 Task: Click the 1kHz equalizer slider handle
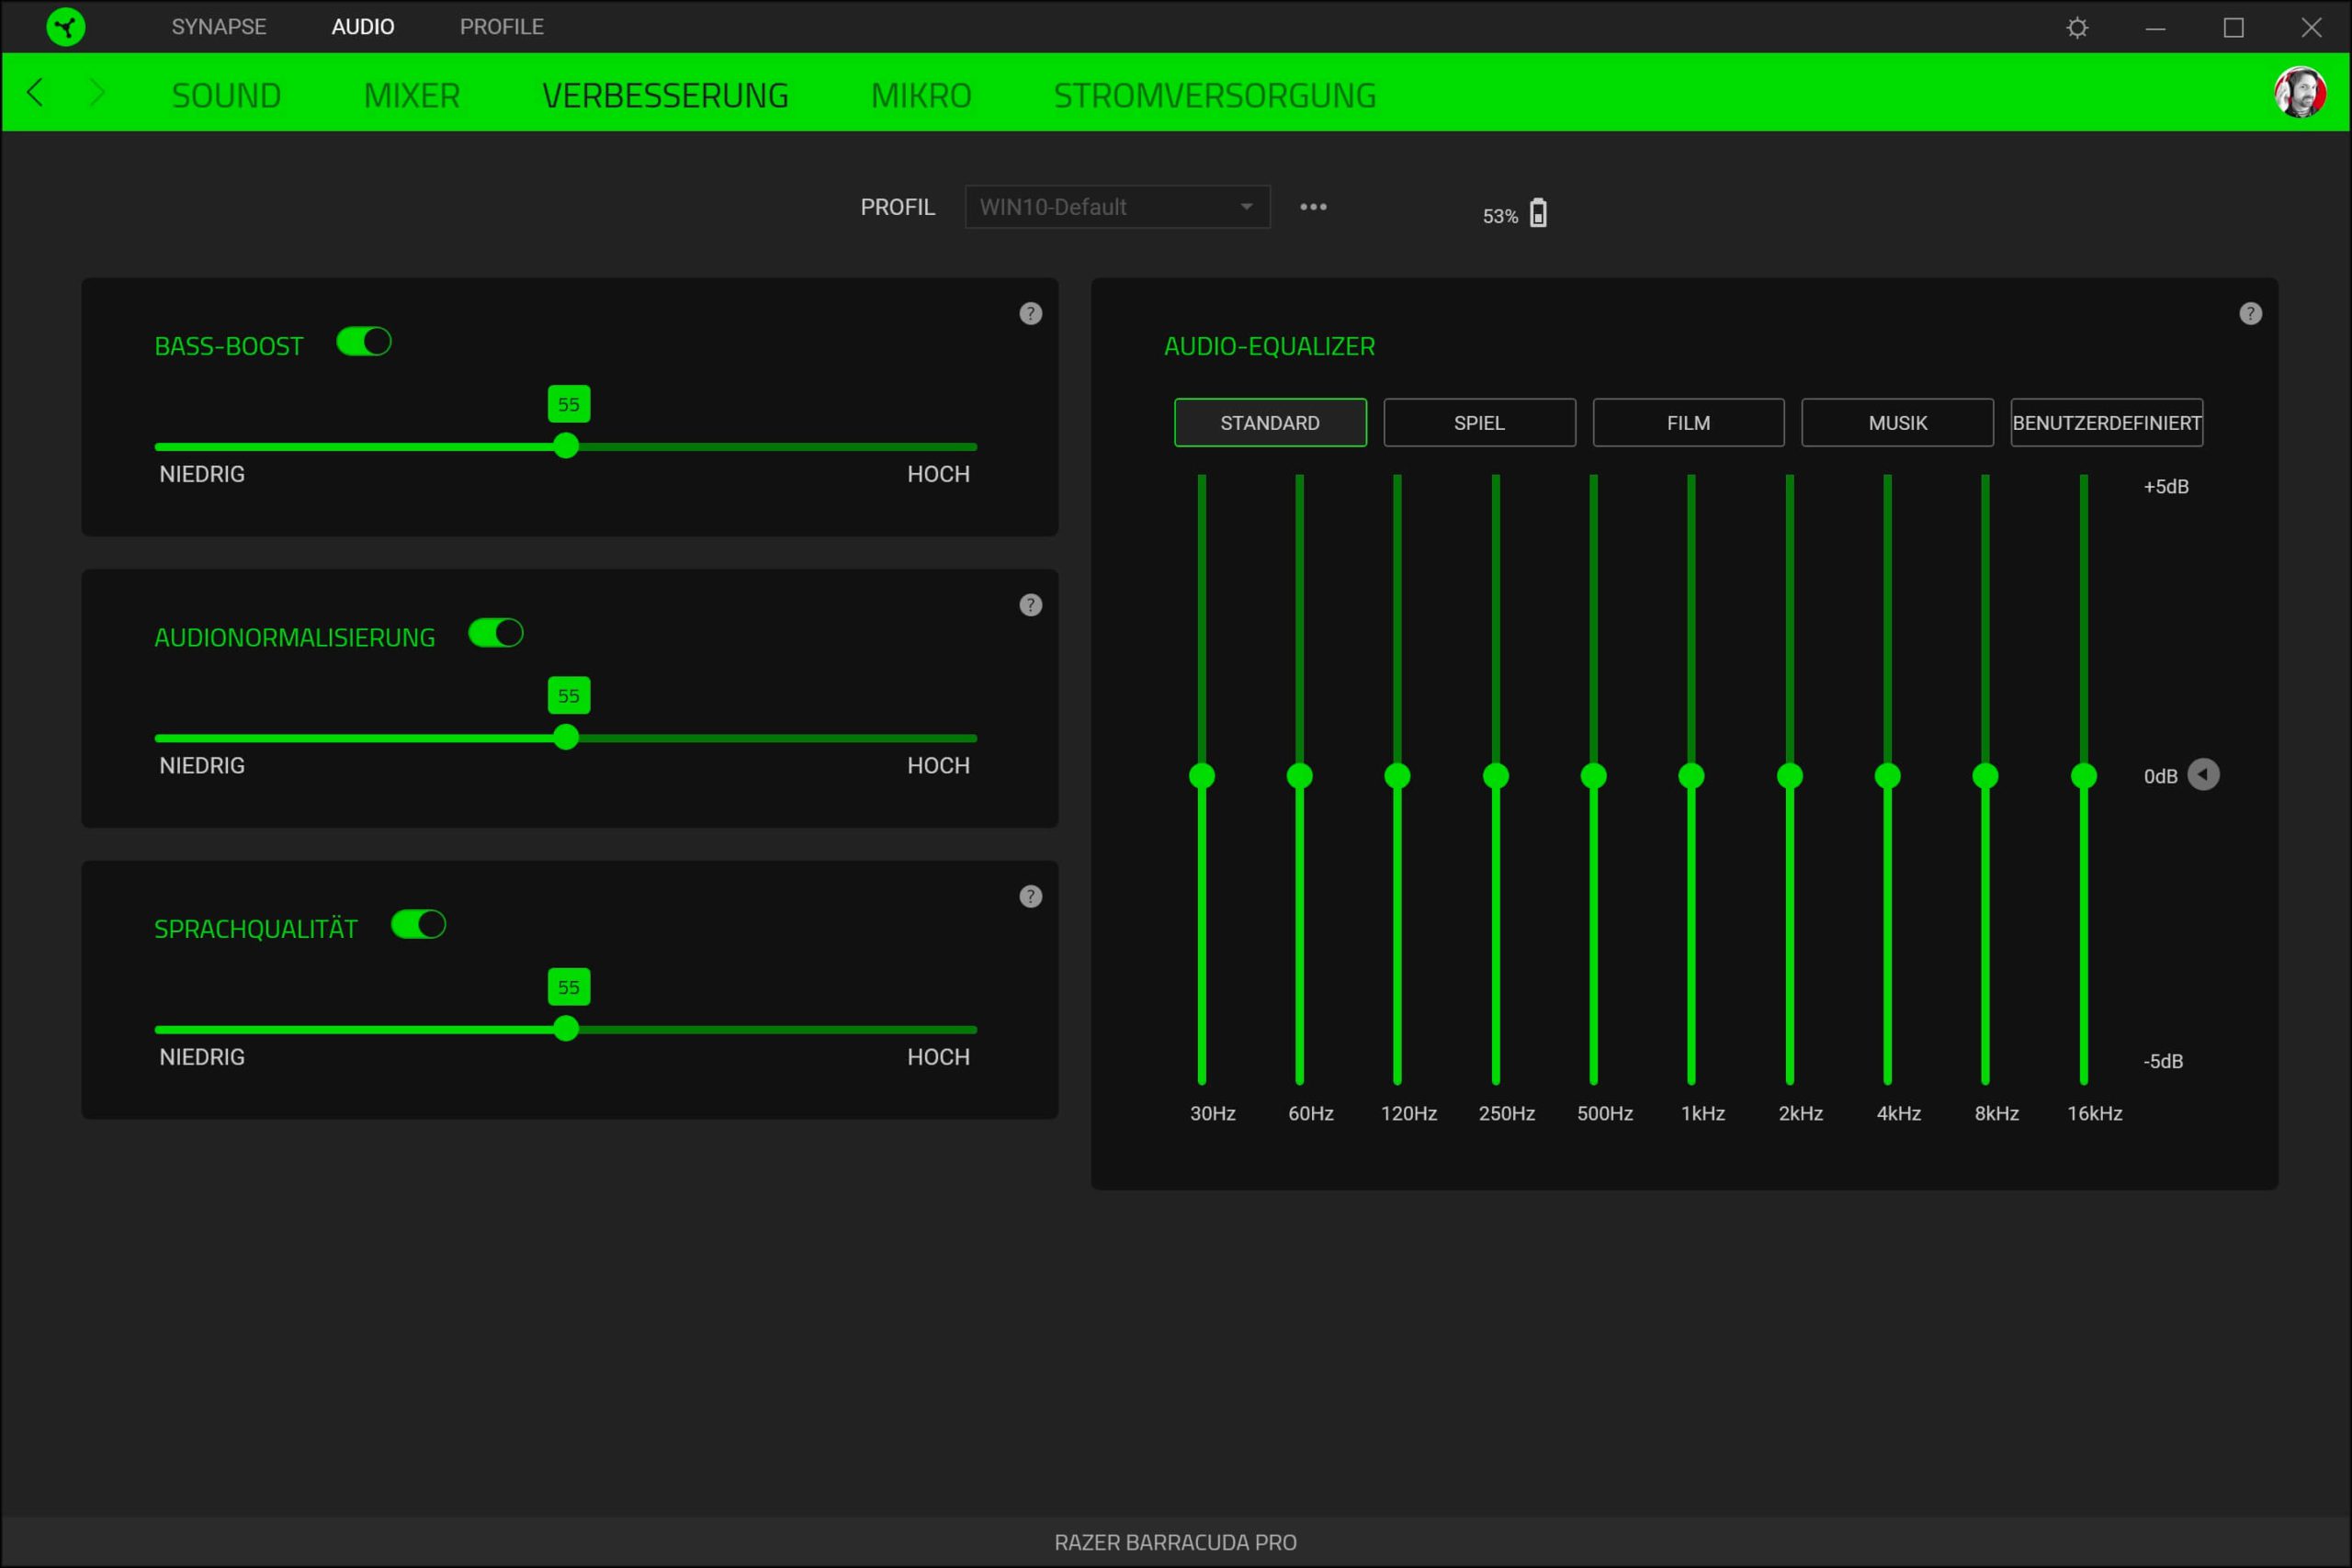coord(1691,776)
